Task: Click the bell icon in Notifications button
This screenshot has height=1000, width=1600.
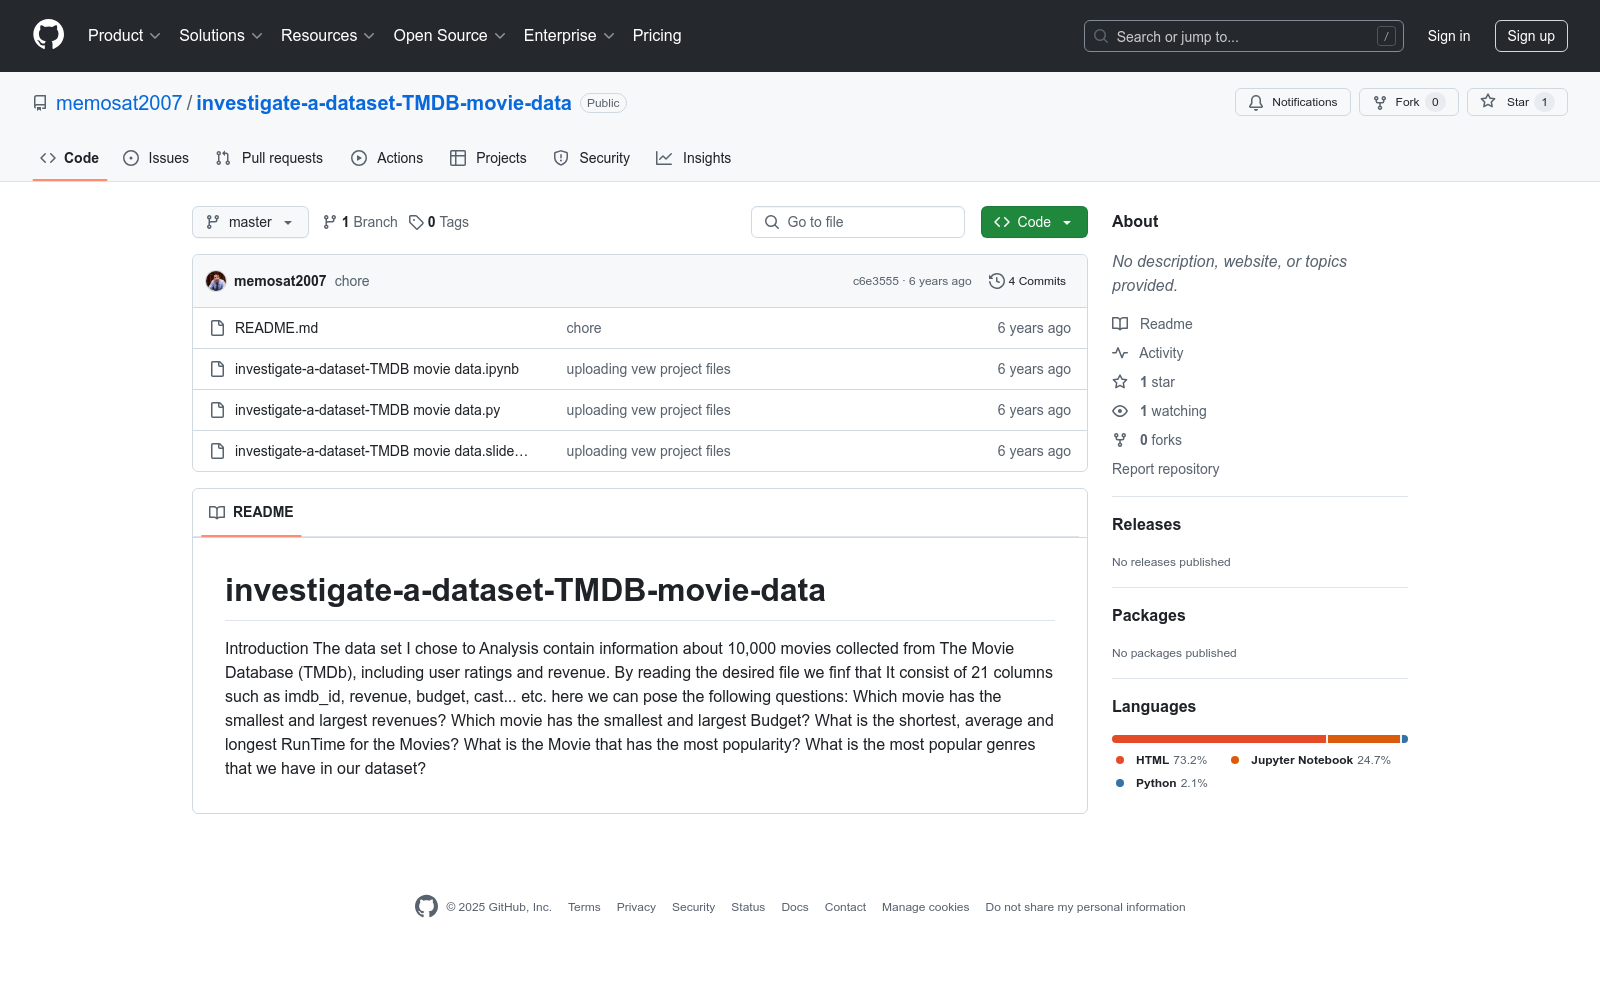Action: coord(1256,102)
